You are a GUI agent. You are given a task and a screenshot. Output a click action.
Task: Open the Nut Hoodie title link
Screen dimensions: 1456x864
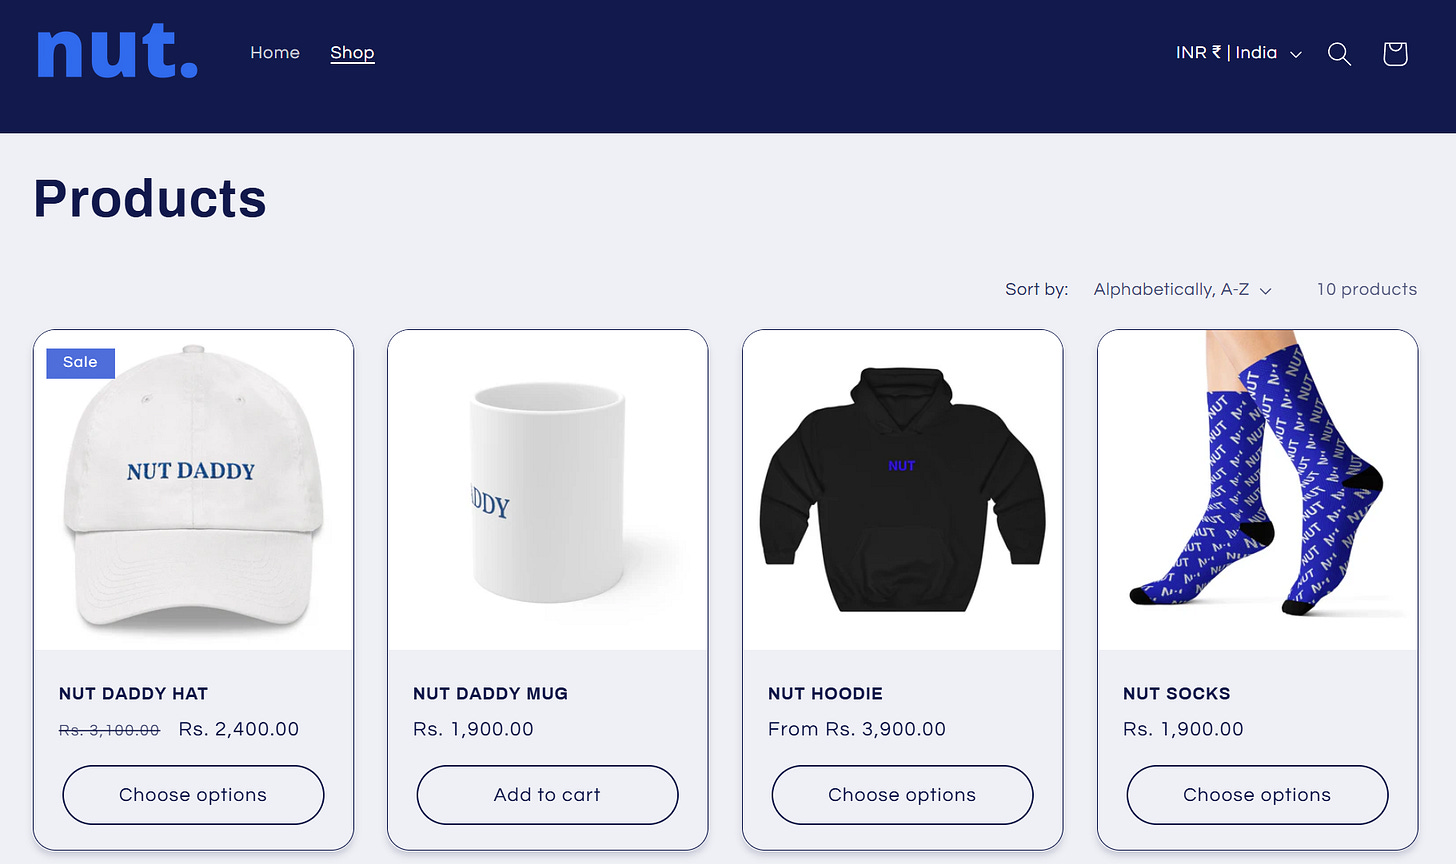click(x=825, y=694)
